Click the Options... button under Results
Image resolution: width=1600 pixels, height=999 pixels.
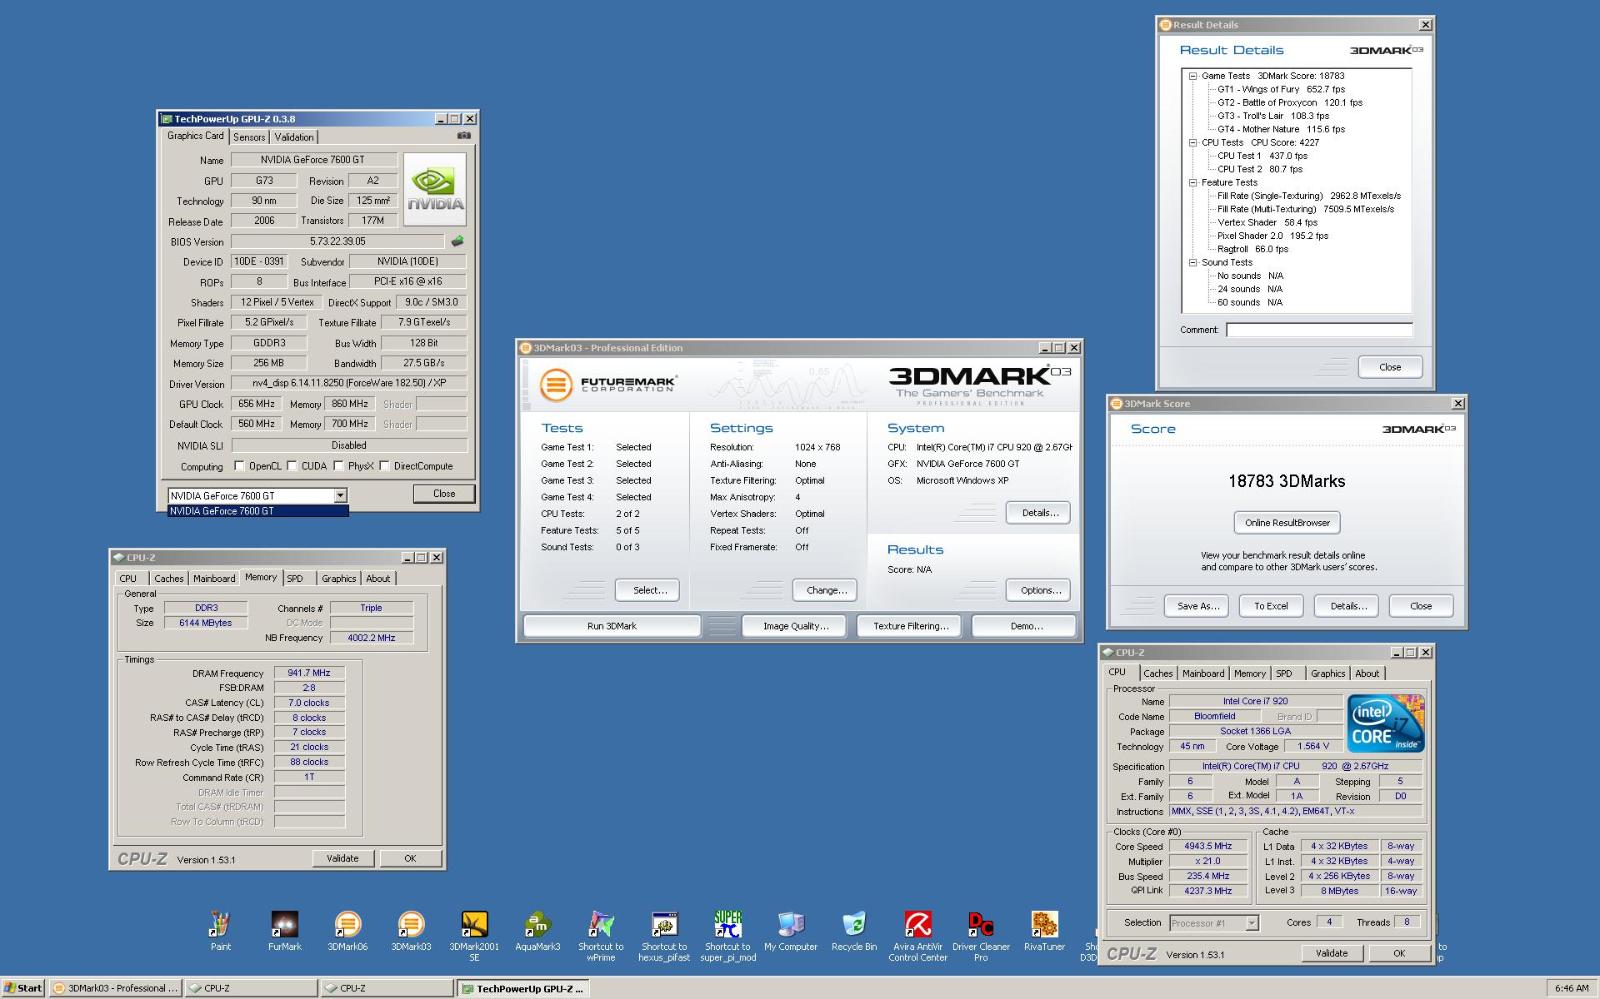pos(1040,590)
